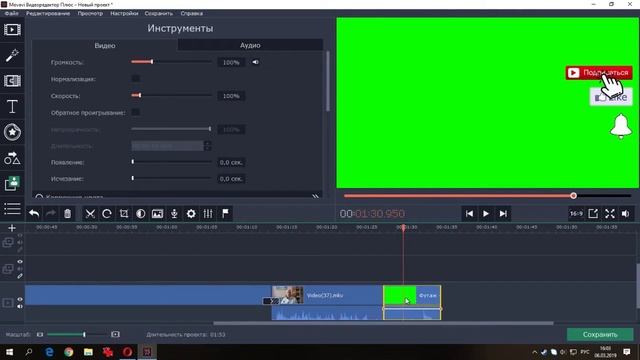Toggle mute on top overlay track

coord(20,242)
